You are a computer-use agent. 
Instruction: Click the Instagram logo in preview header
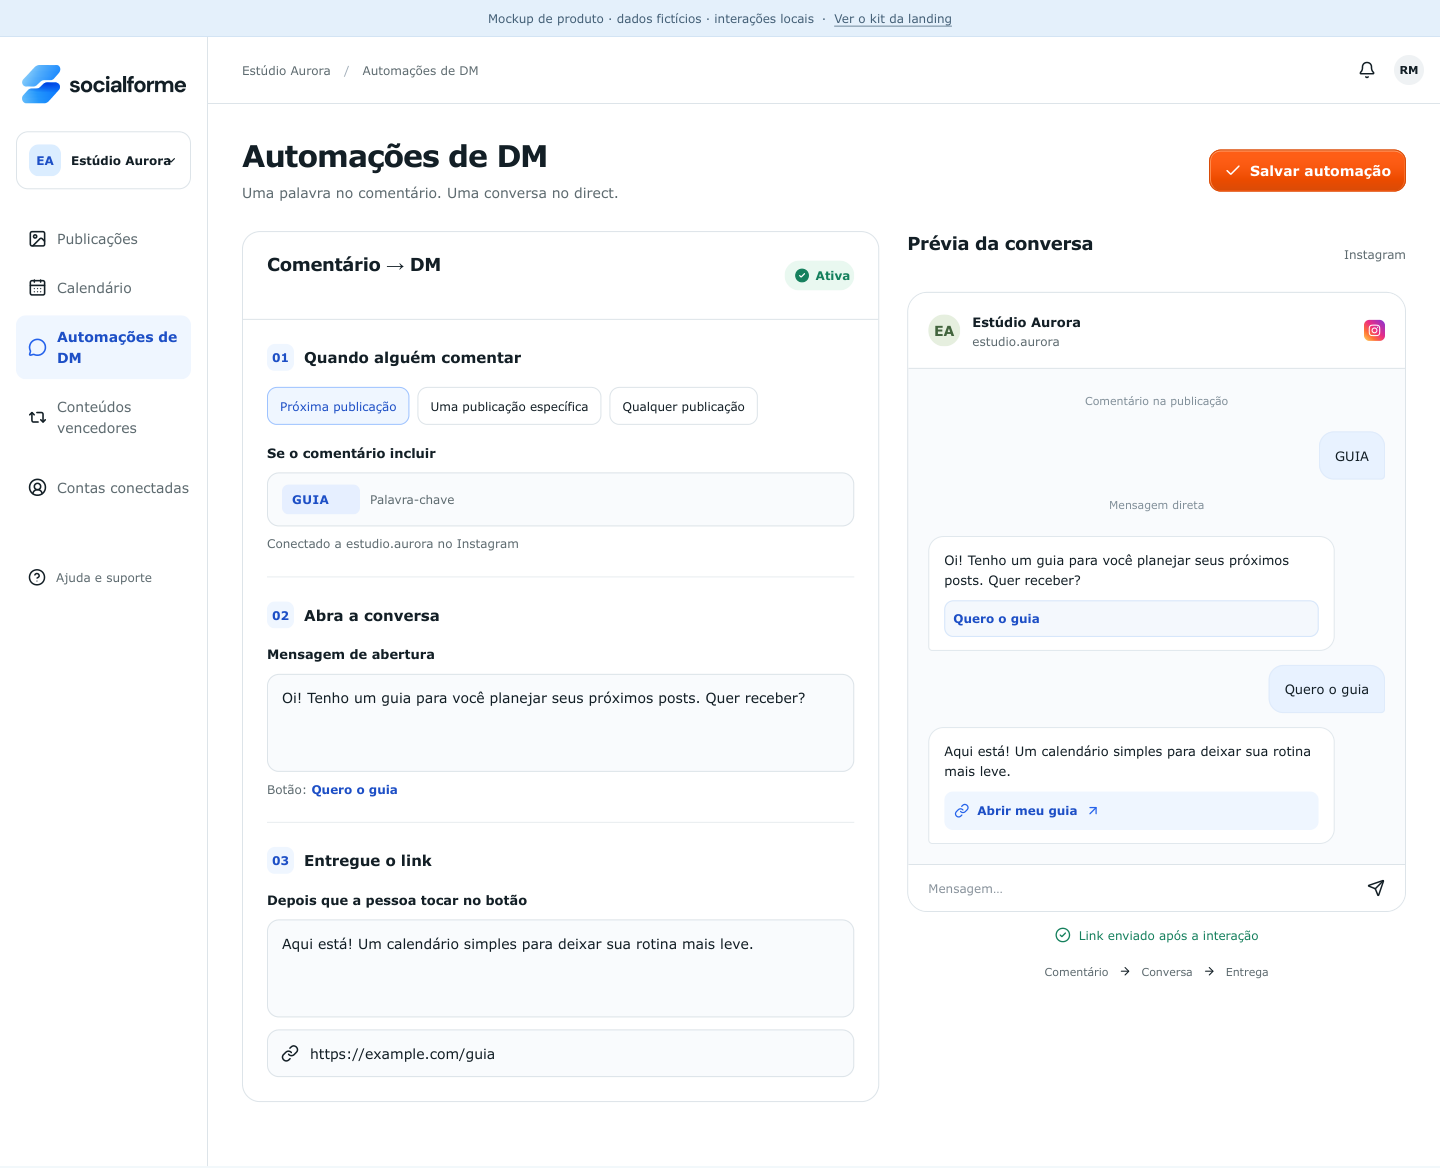[1375, 330]
